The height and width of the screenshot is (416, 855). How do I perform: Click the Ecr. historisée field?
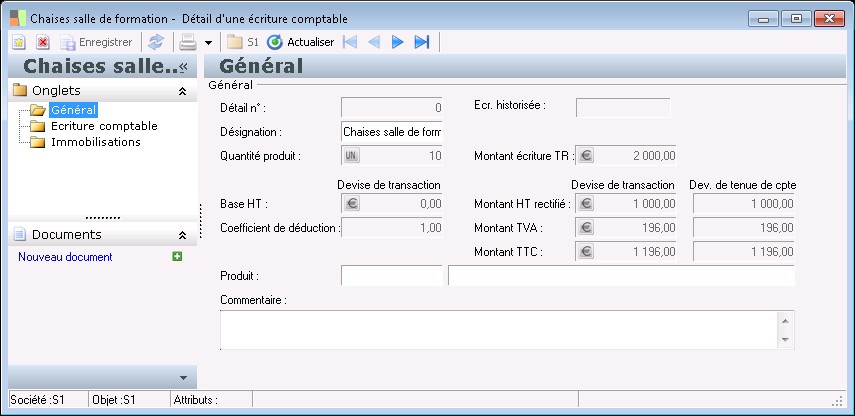[623, 107]
